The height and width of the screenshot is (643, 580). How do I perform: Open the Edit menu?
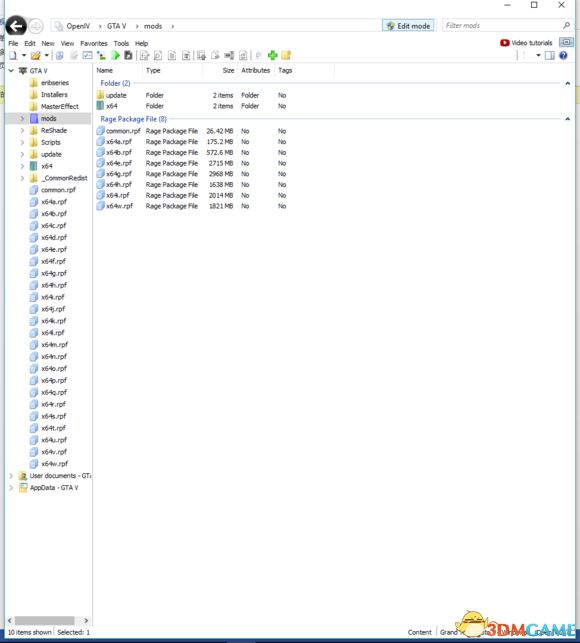coord(30,43)
